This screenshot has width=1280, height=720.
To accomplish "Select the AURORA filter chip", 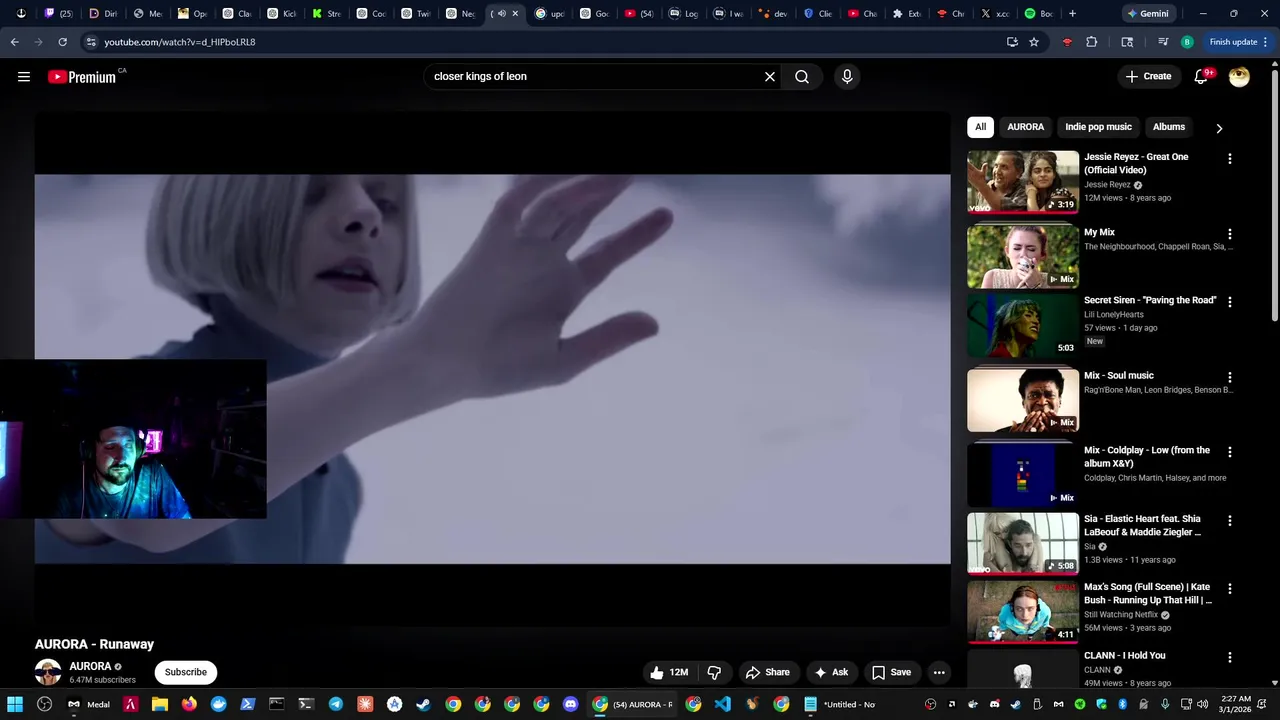I will [1025, 127].
